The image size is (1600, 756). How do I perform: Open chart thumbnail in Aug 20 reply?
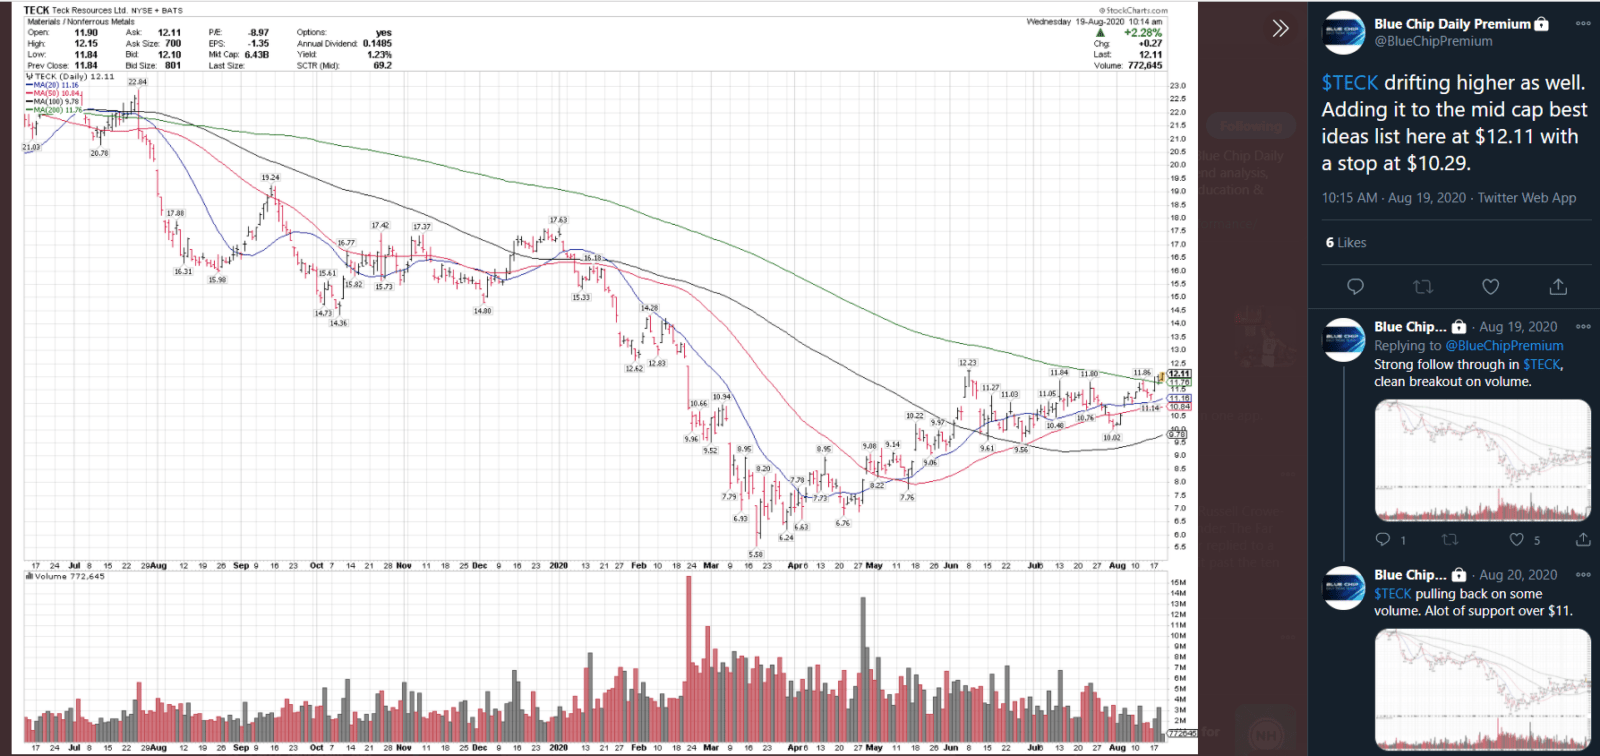click(1482, 689)
